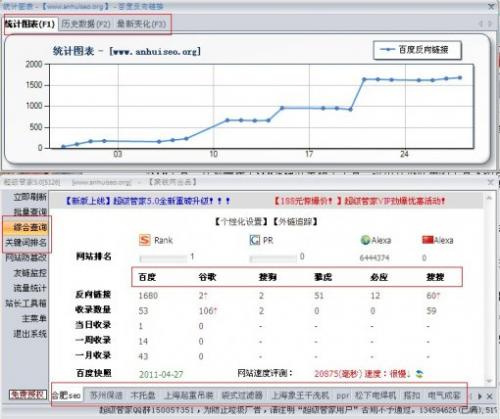Screen dimensions: 500x419
Task: Open the 上海象王干洗机 keyword tab
Action: [300, 396]
